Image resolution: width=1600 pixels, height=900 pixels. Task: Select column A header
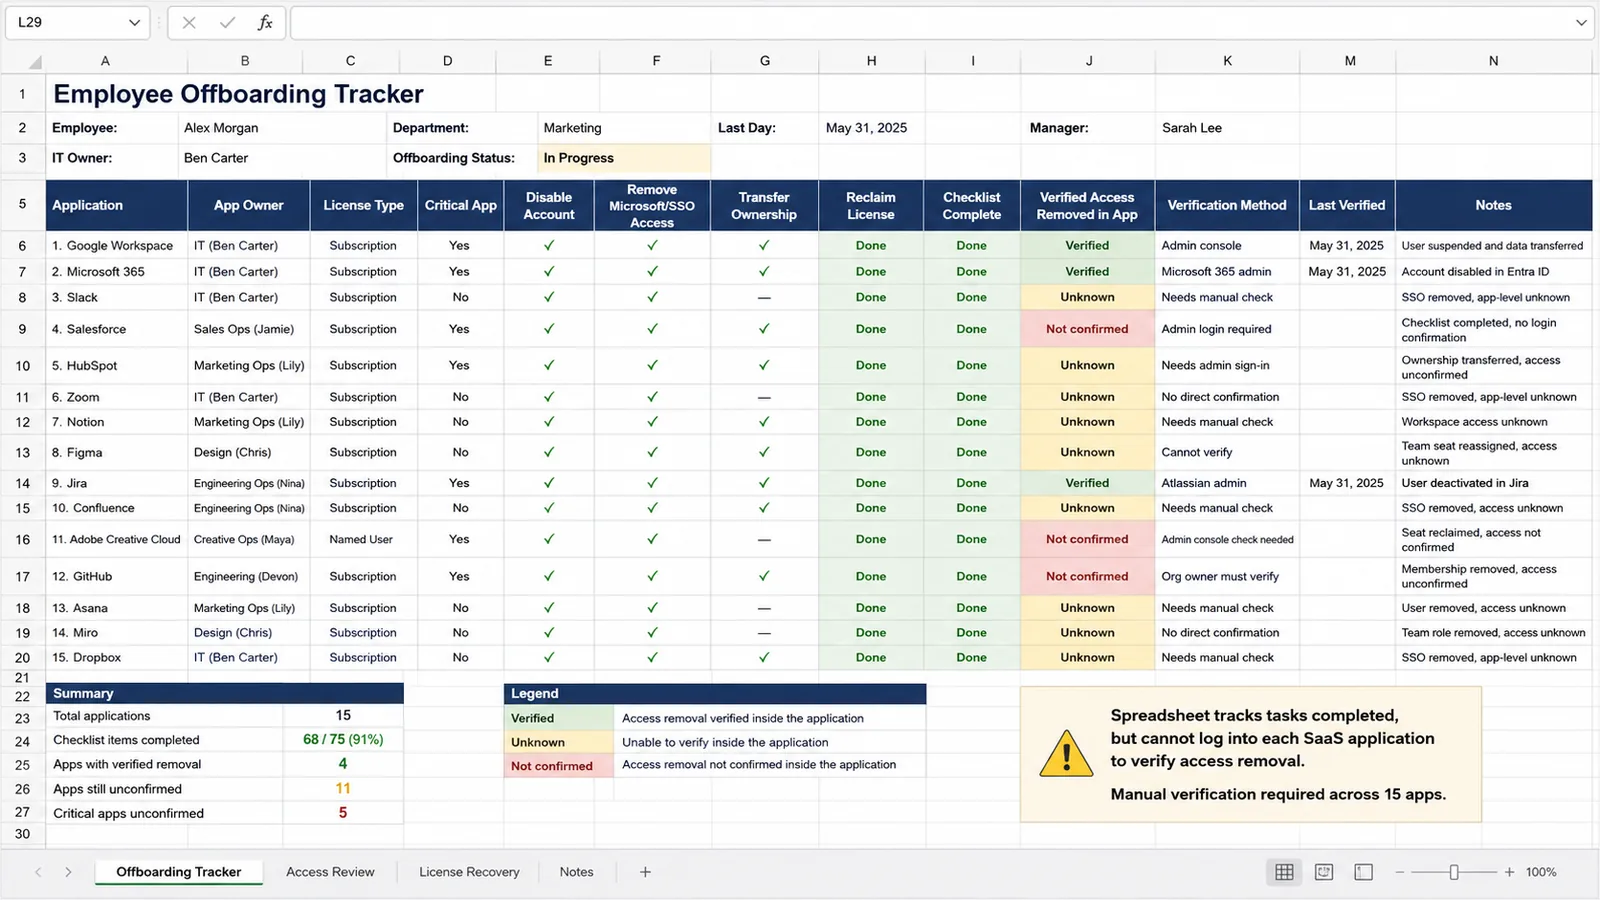105,61
